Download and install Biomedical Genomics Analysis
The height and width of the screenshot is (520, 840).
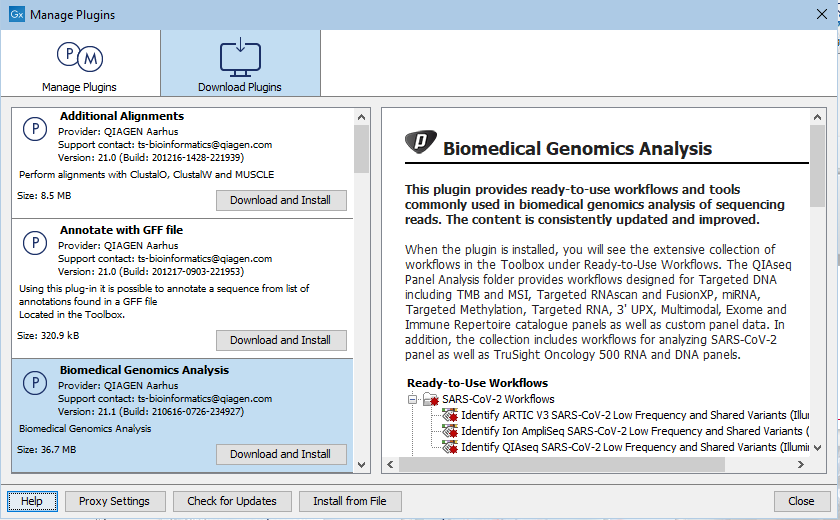(281, 454)
